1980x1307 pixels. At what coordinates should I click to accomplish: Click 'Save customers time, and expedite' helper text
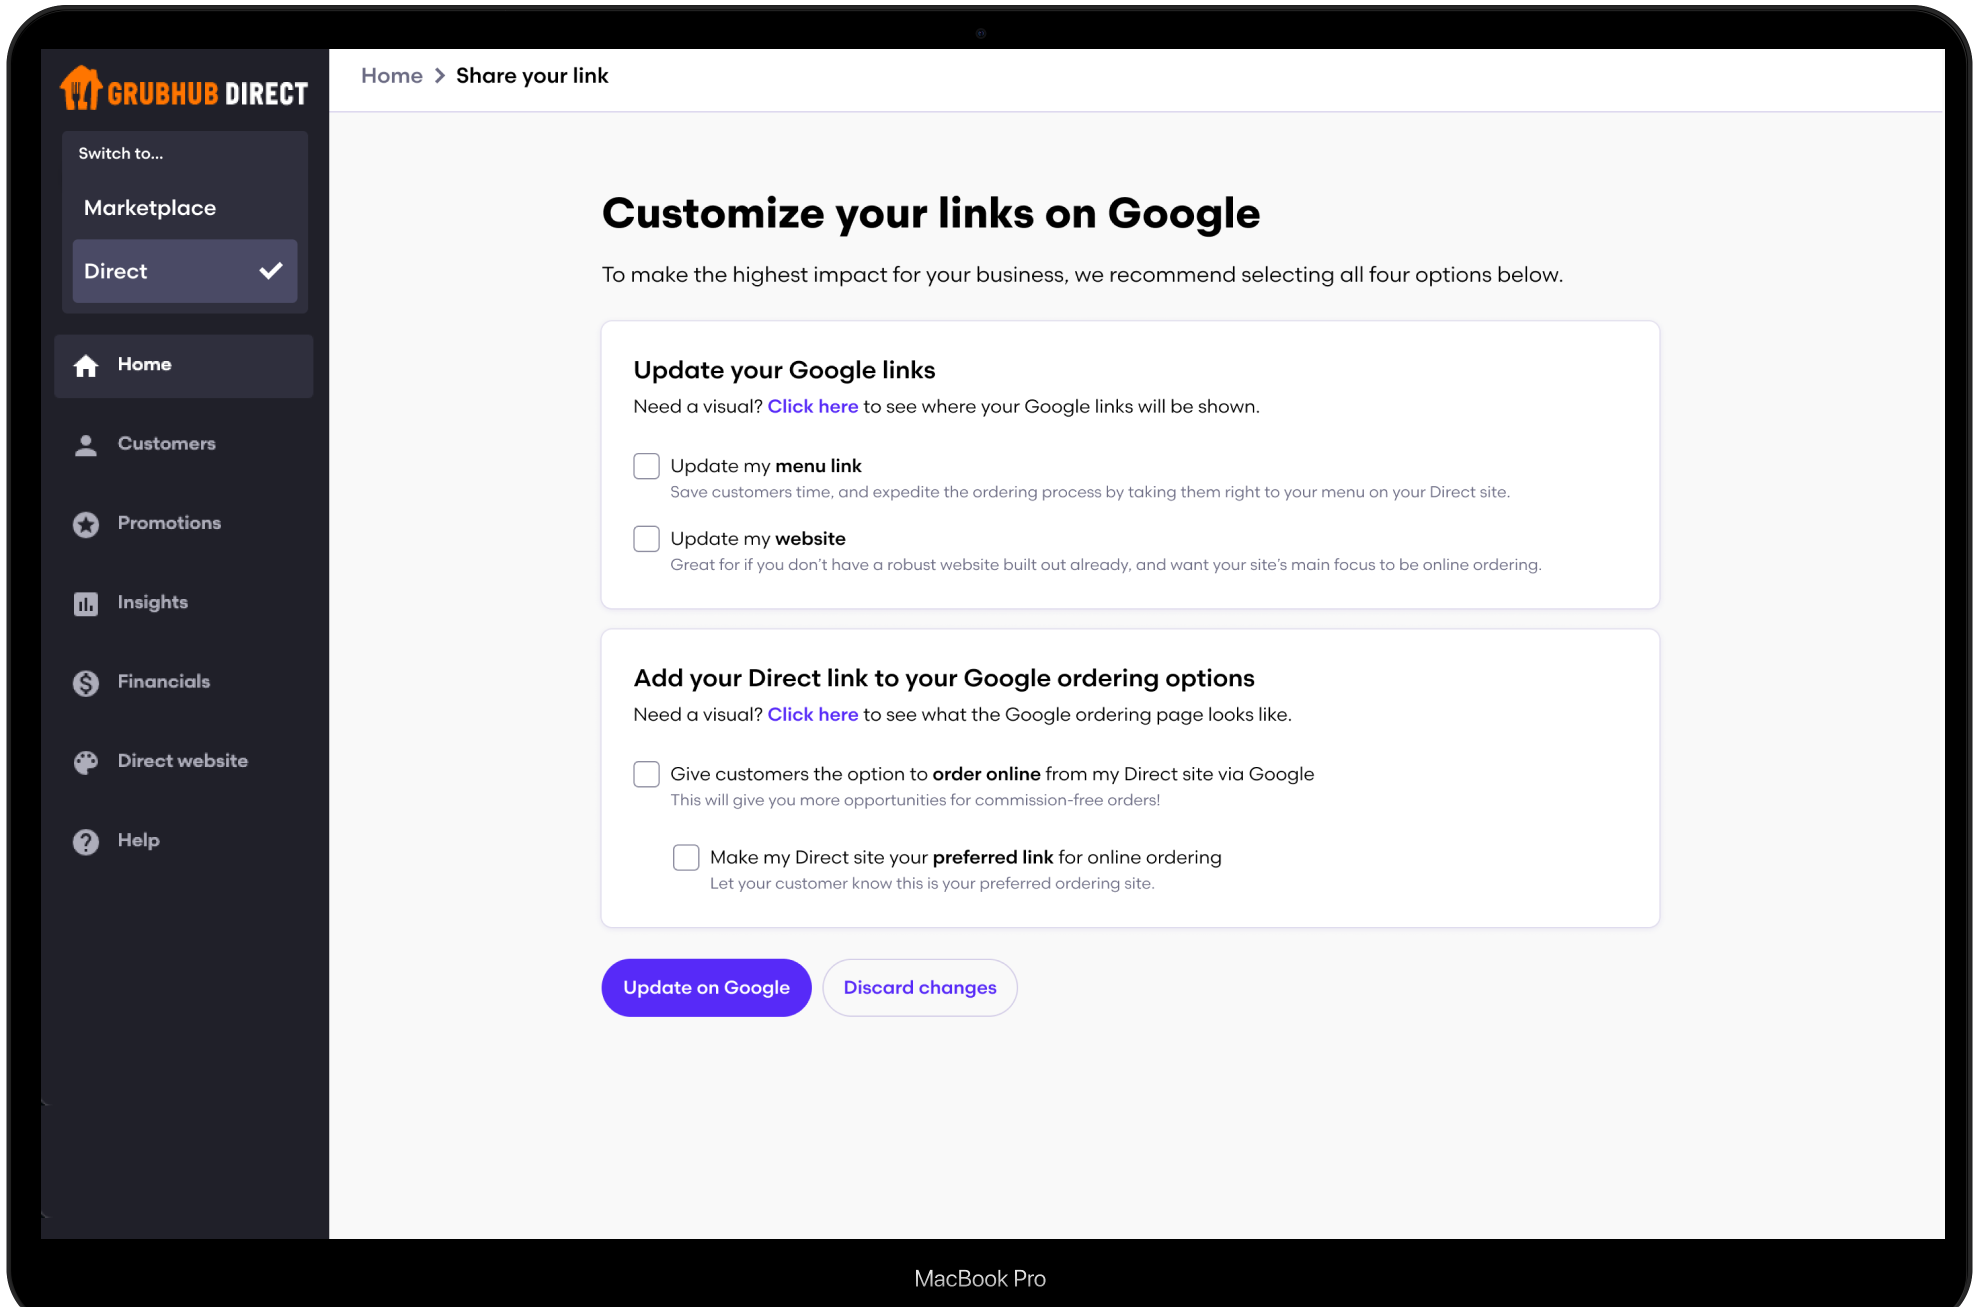1090,492
